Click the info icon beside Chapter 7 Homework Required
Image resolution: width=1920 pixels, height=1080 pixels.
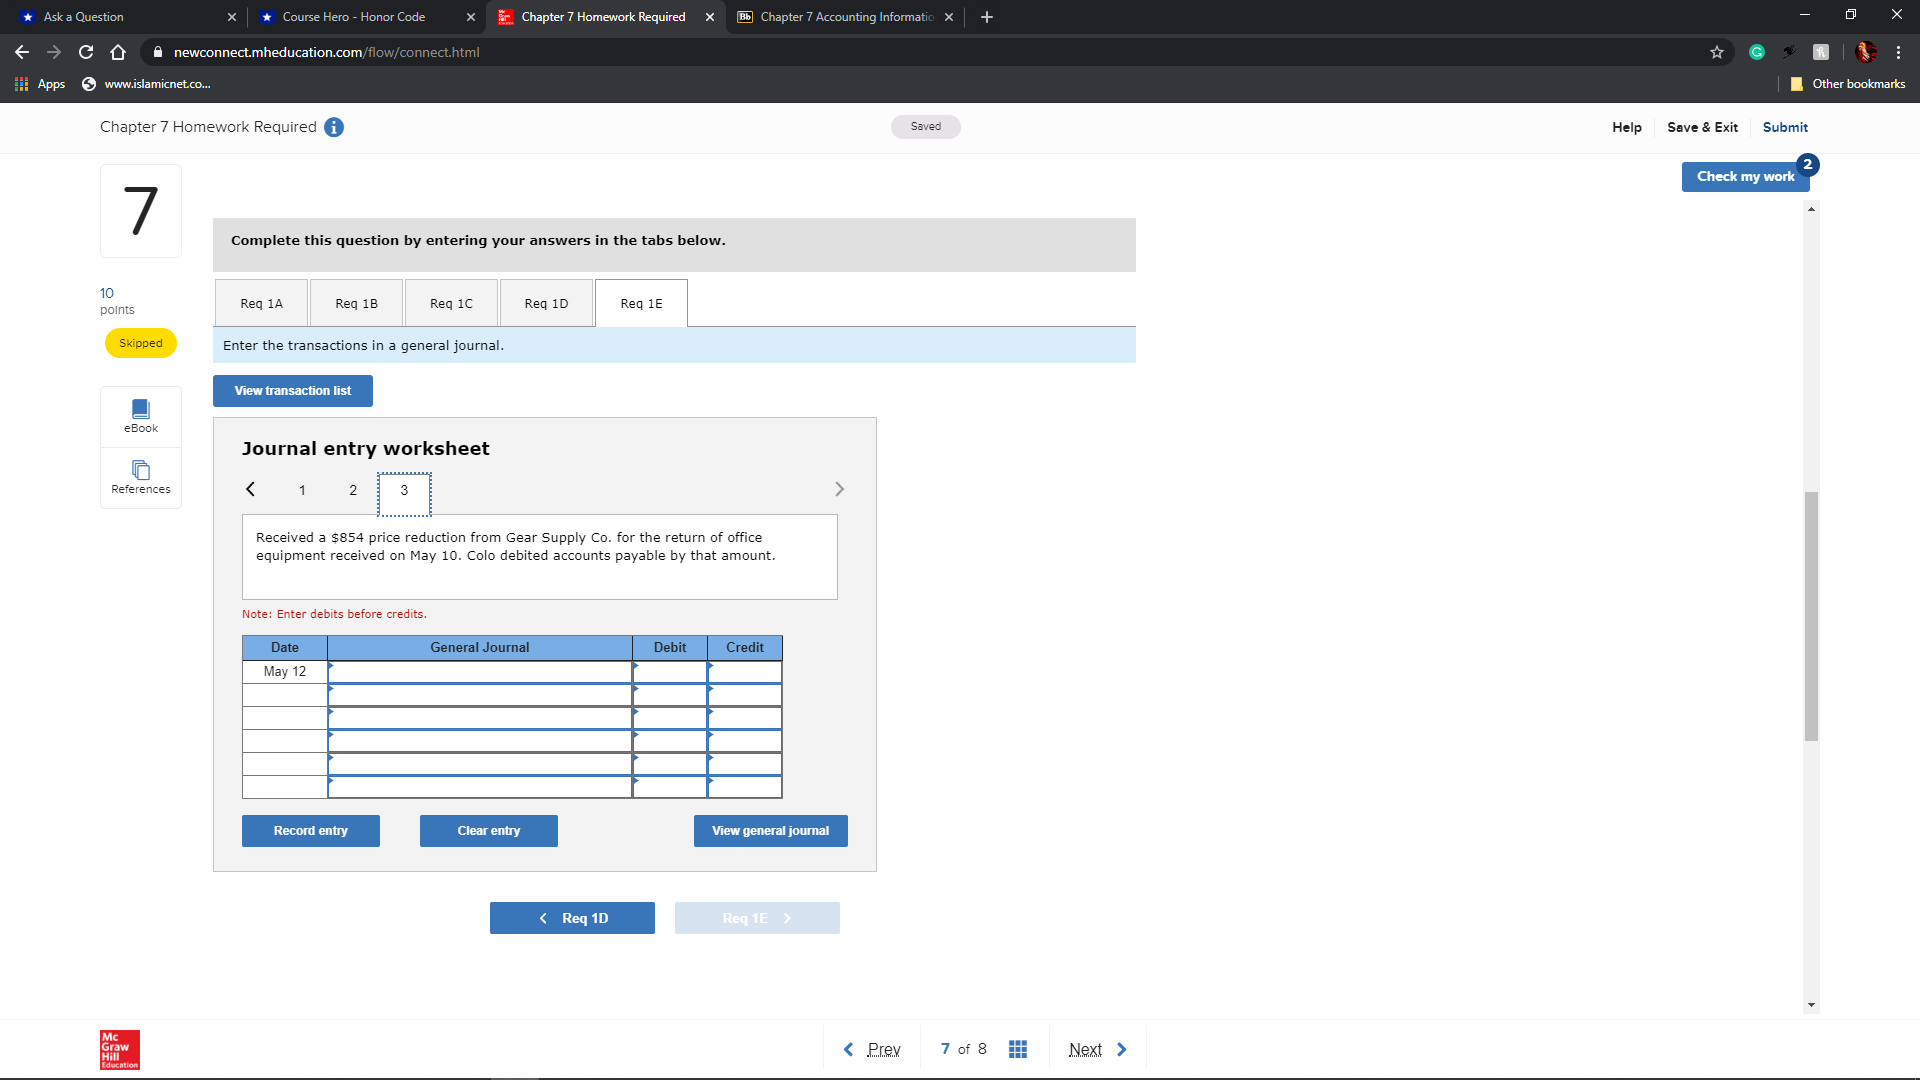click(x=334, y=127)
